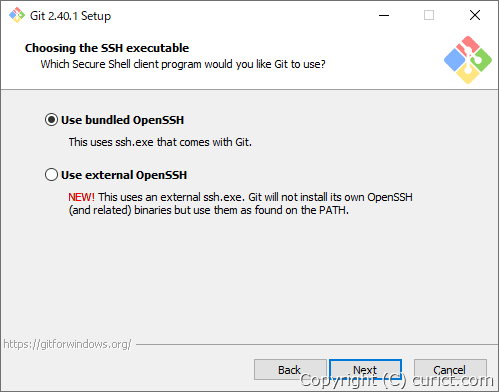This screenshot has width=499, height=392.
Task: Proceed with the Next button
Action: pyautogui.click(x=365, y=369)
